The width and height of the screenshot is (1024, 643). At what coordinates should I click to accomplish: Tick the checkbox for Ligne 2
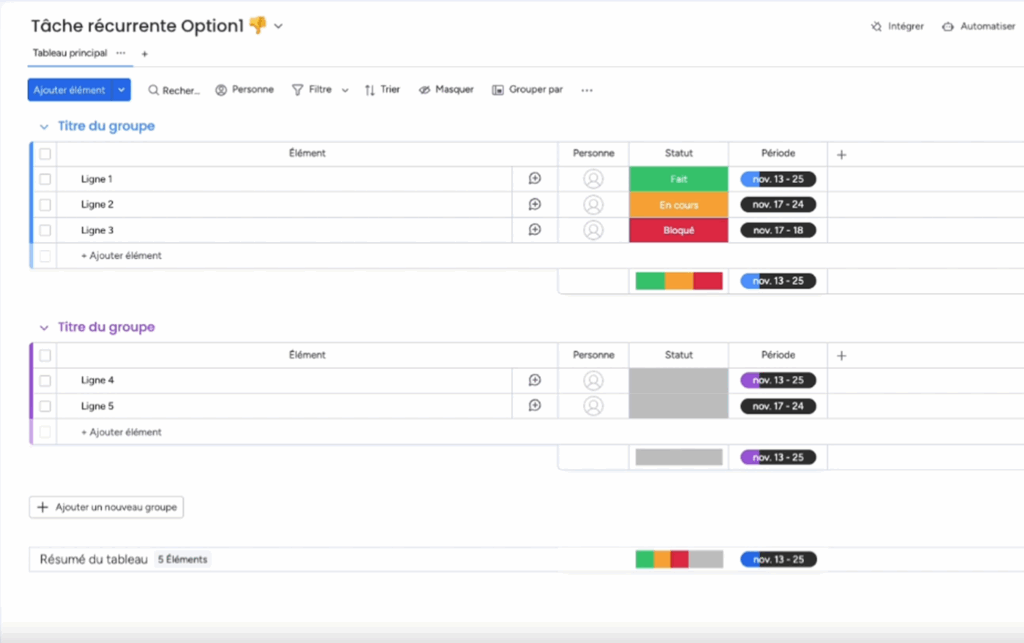tap(45, 204)
